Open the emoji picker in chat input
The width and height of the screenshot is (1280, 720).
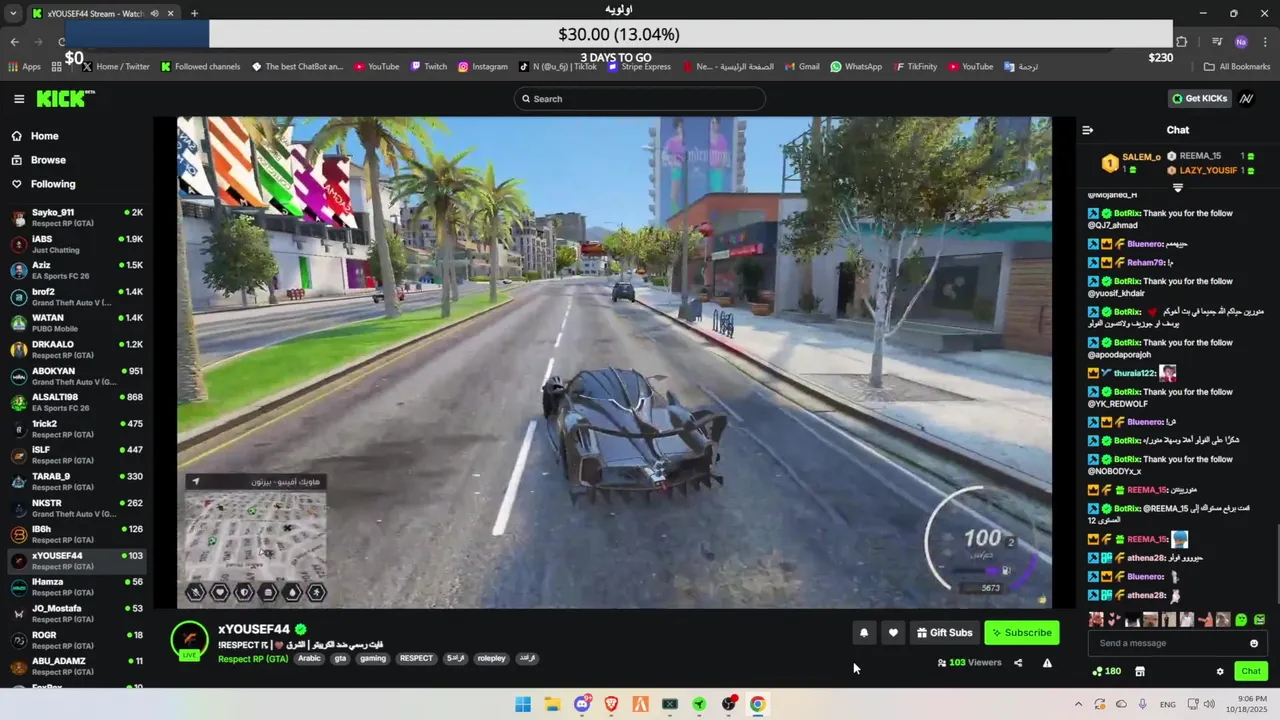tap(1254, 643)
